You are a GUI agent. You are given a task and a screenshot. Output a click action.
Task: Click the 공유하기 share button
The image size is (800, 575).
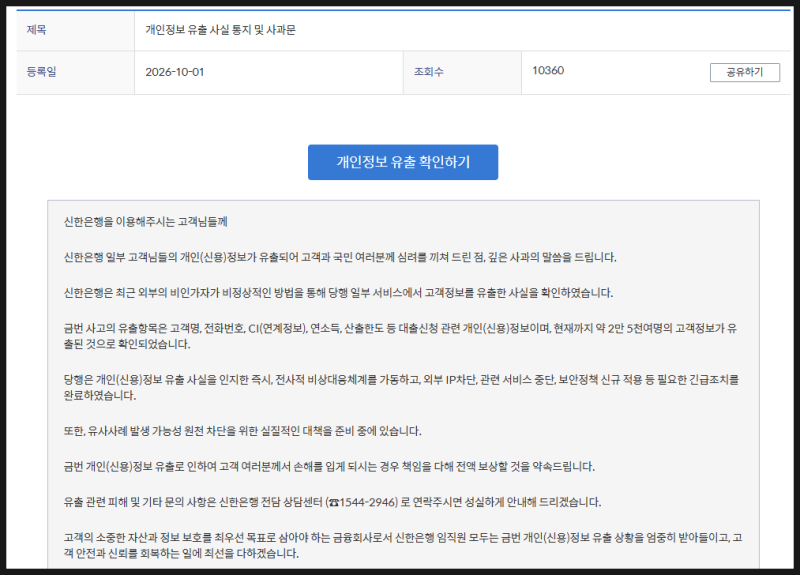pyautogui.click(x=744, y=72)
